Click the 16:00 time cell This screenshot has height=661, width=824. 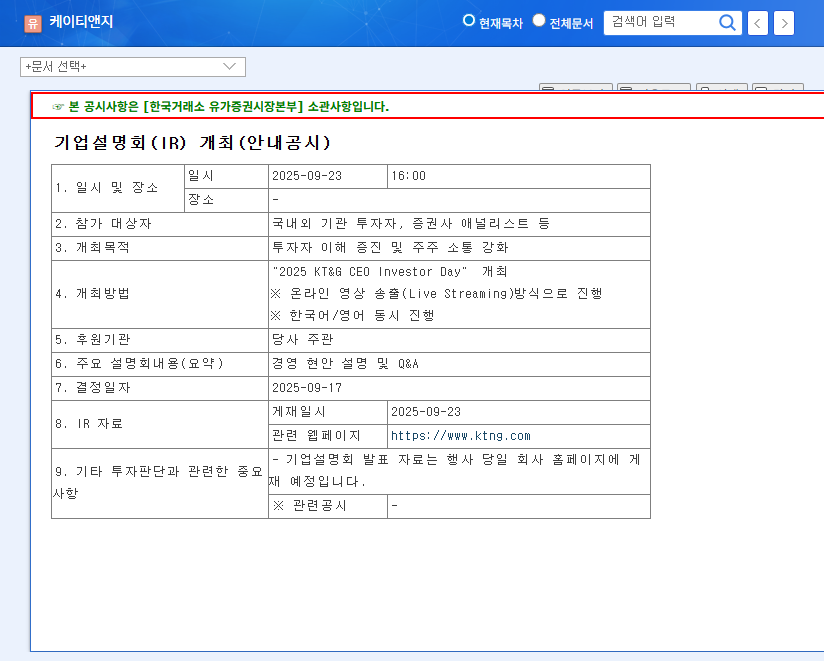pos(519,176)
